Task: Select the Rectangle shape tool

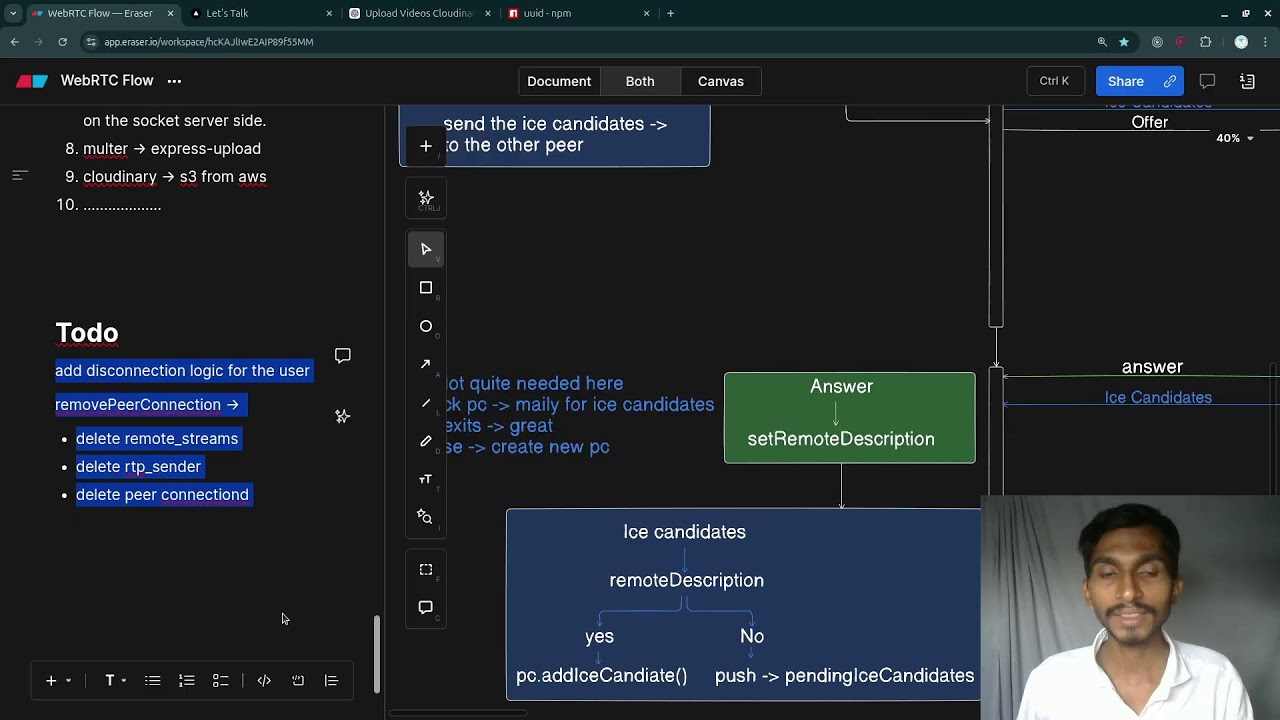Action: click(x=426, y=288)
